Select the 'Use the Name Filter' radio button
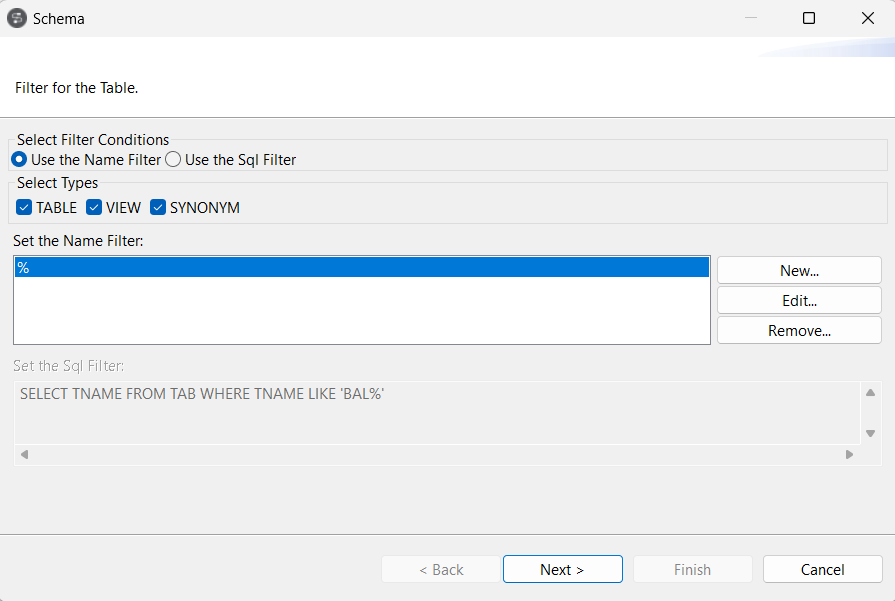Viewport: 895px width, 601px height. click(x=19, y=159)
